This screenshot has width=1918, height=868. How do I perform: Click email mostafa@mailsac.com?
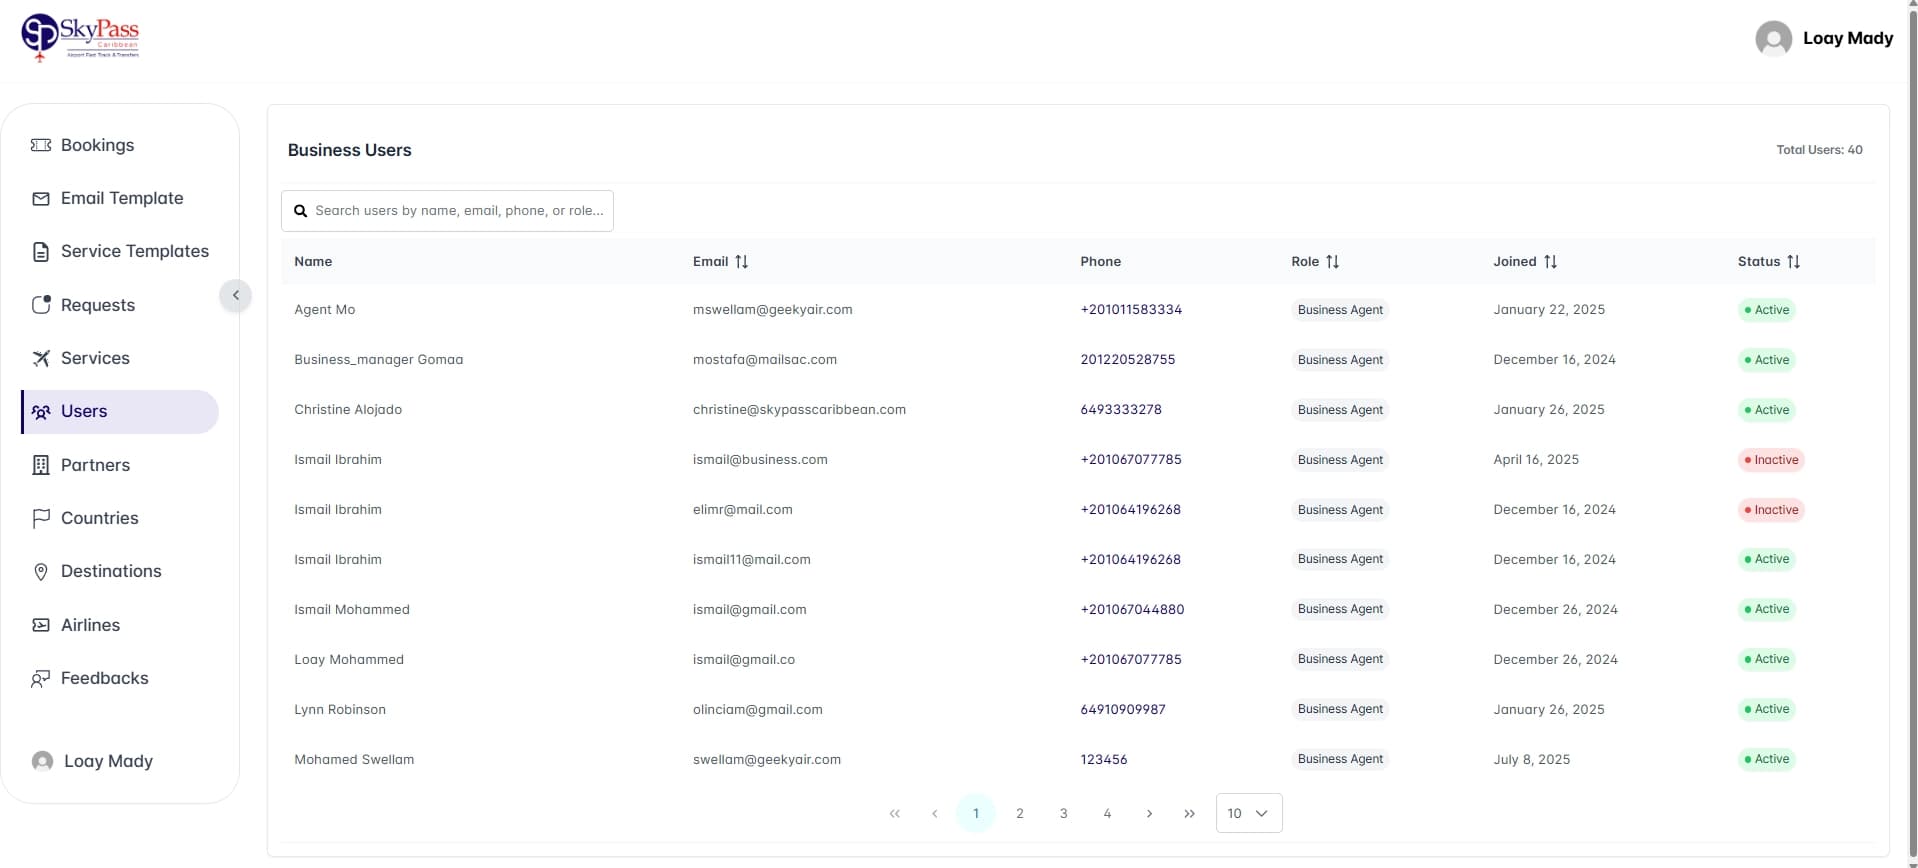coord(765,360)
